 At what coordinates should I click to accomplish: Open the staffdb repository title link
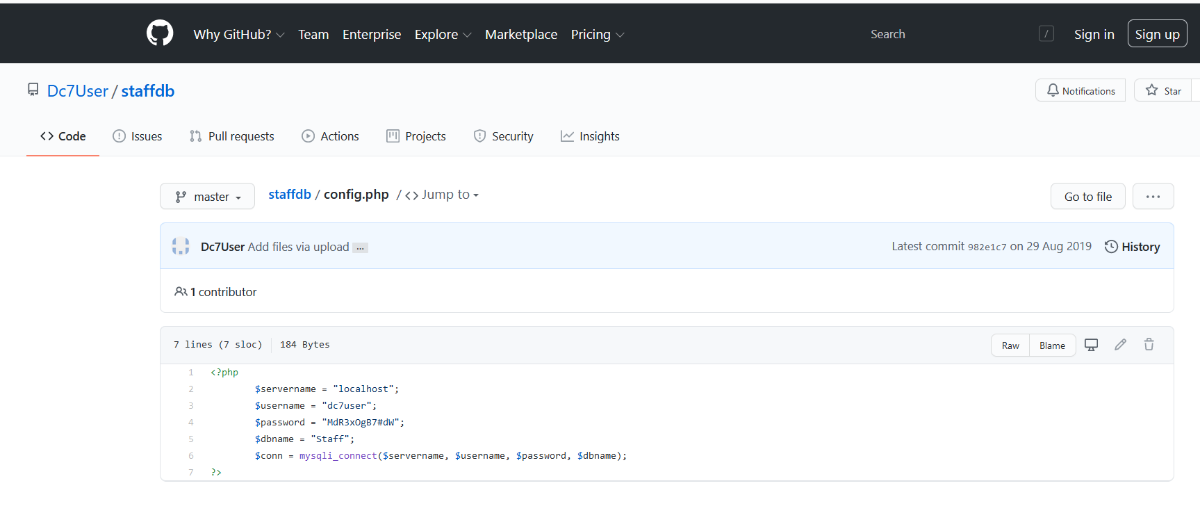[x=148, y=91]
